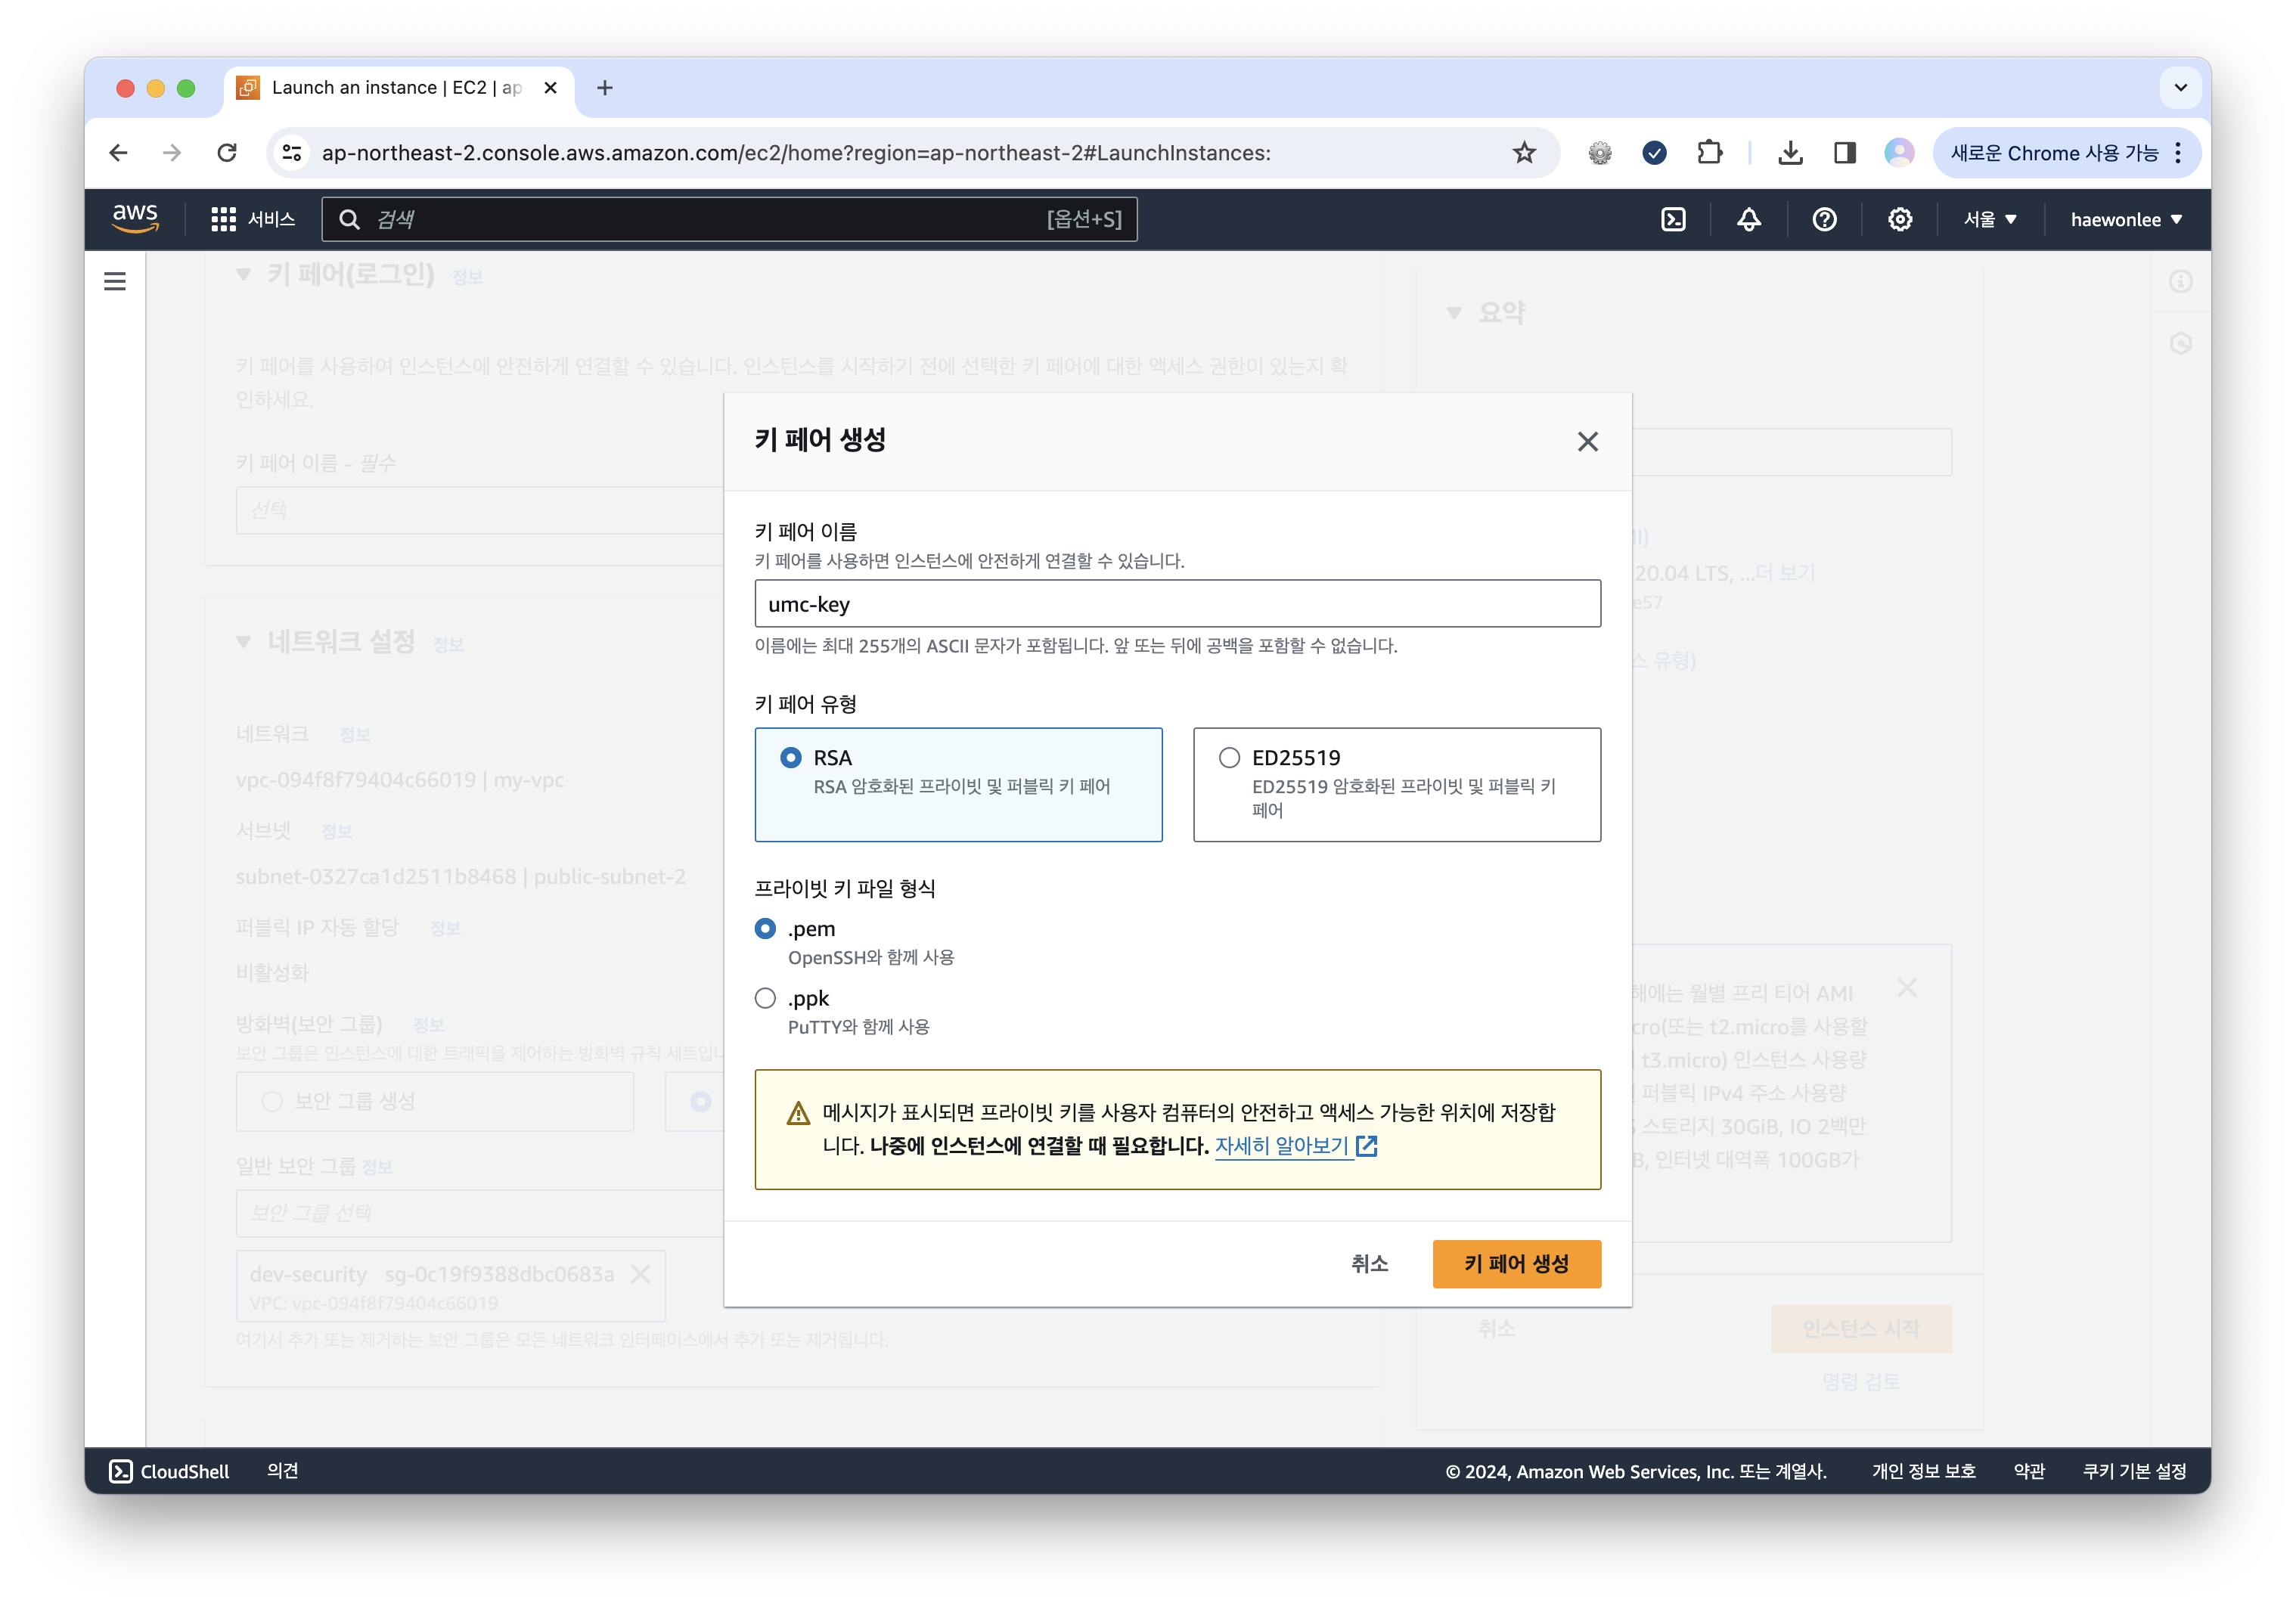The height and width of the screenshot is (1606, 2296).
Task: Select the RSA key pair type
Action: tap(792, 757)
